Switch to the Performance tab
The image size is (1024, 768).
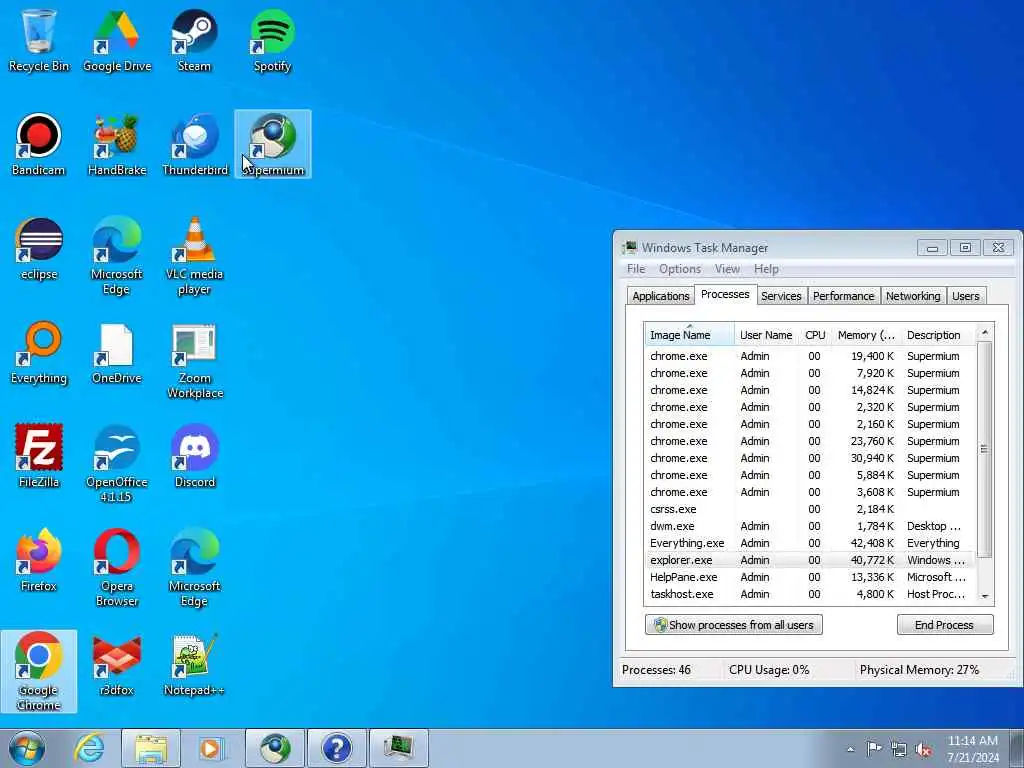(x=843, y=296)
